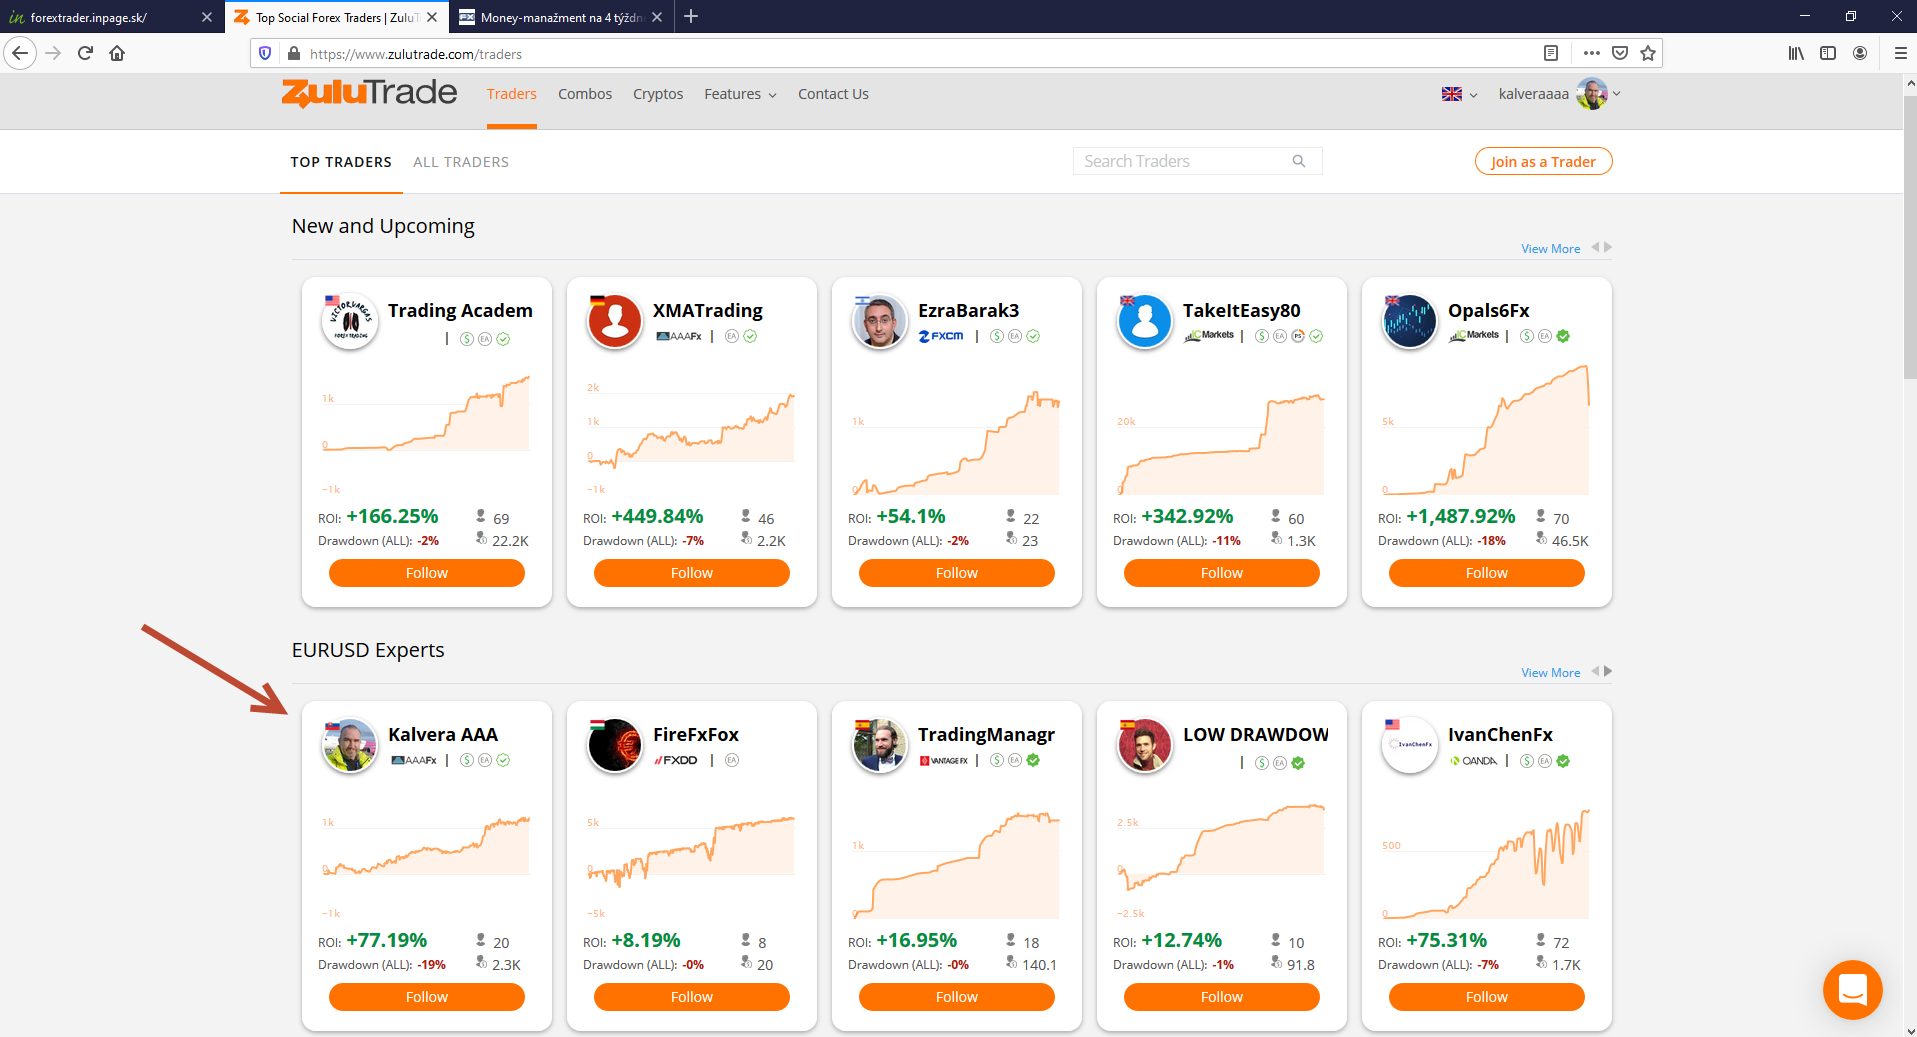
Task: Save page to Pocket icon
Action: click(x=1620, y=53)
